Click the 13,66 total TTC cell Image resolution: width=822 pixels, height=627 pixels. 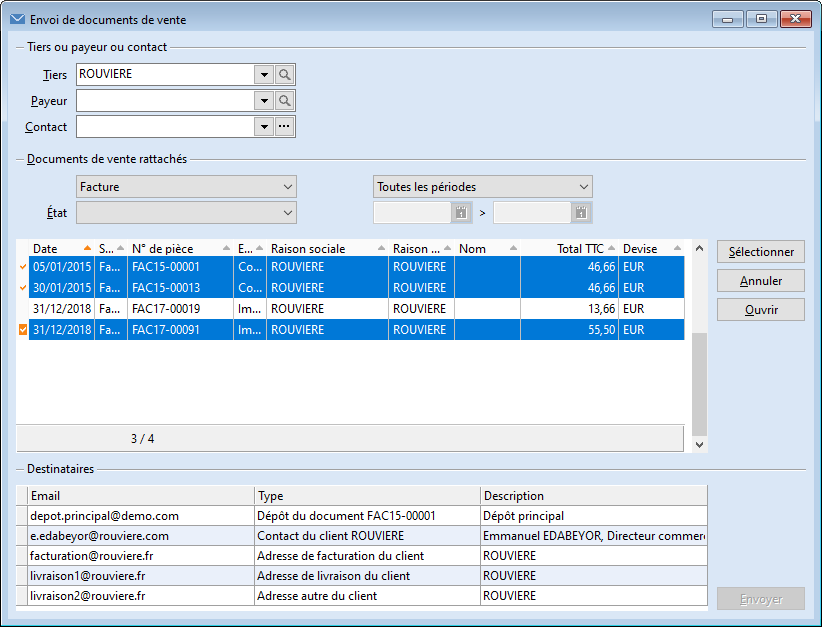click(569, 309)
